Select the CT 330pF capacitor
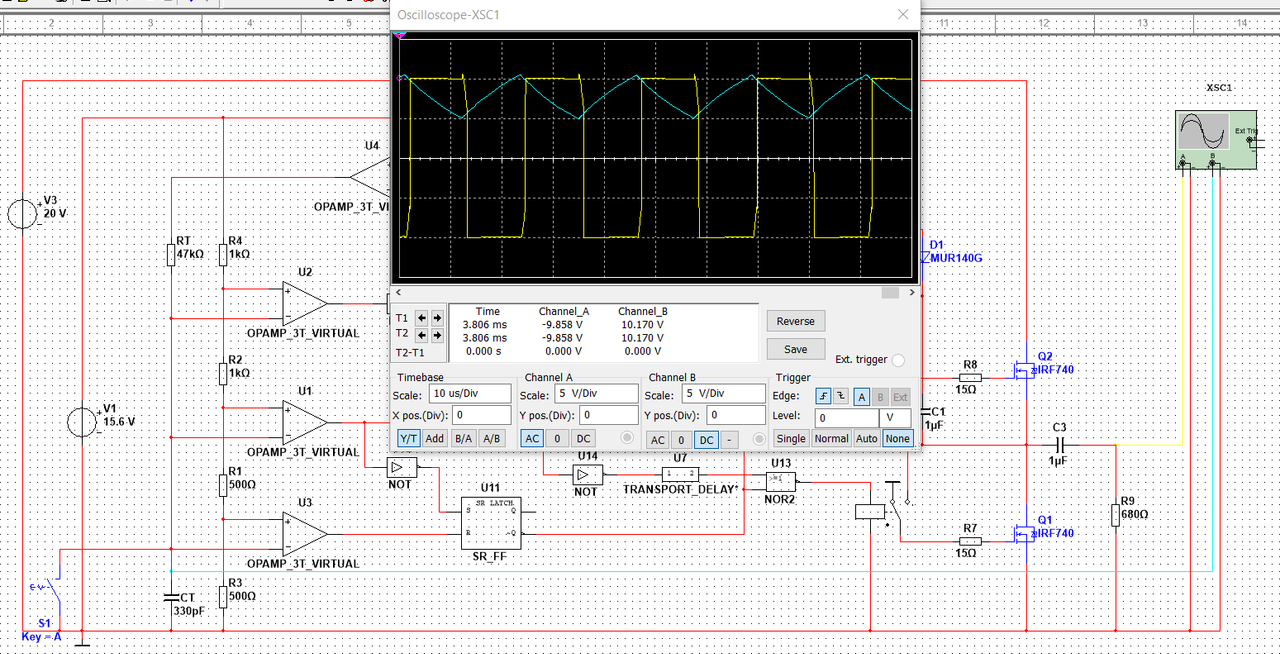The width and height of the screenshot is (1280, 654). 172,596
